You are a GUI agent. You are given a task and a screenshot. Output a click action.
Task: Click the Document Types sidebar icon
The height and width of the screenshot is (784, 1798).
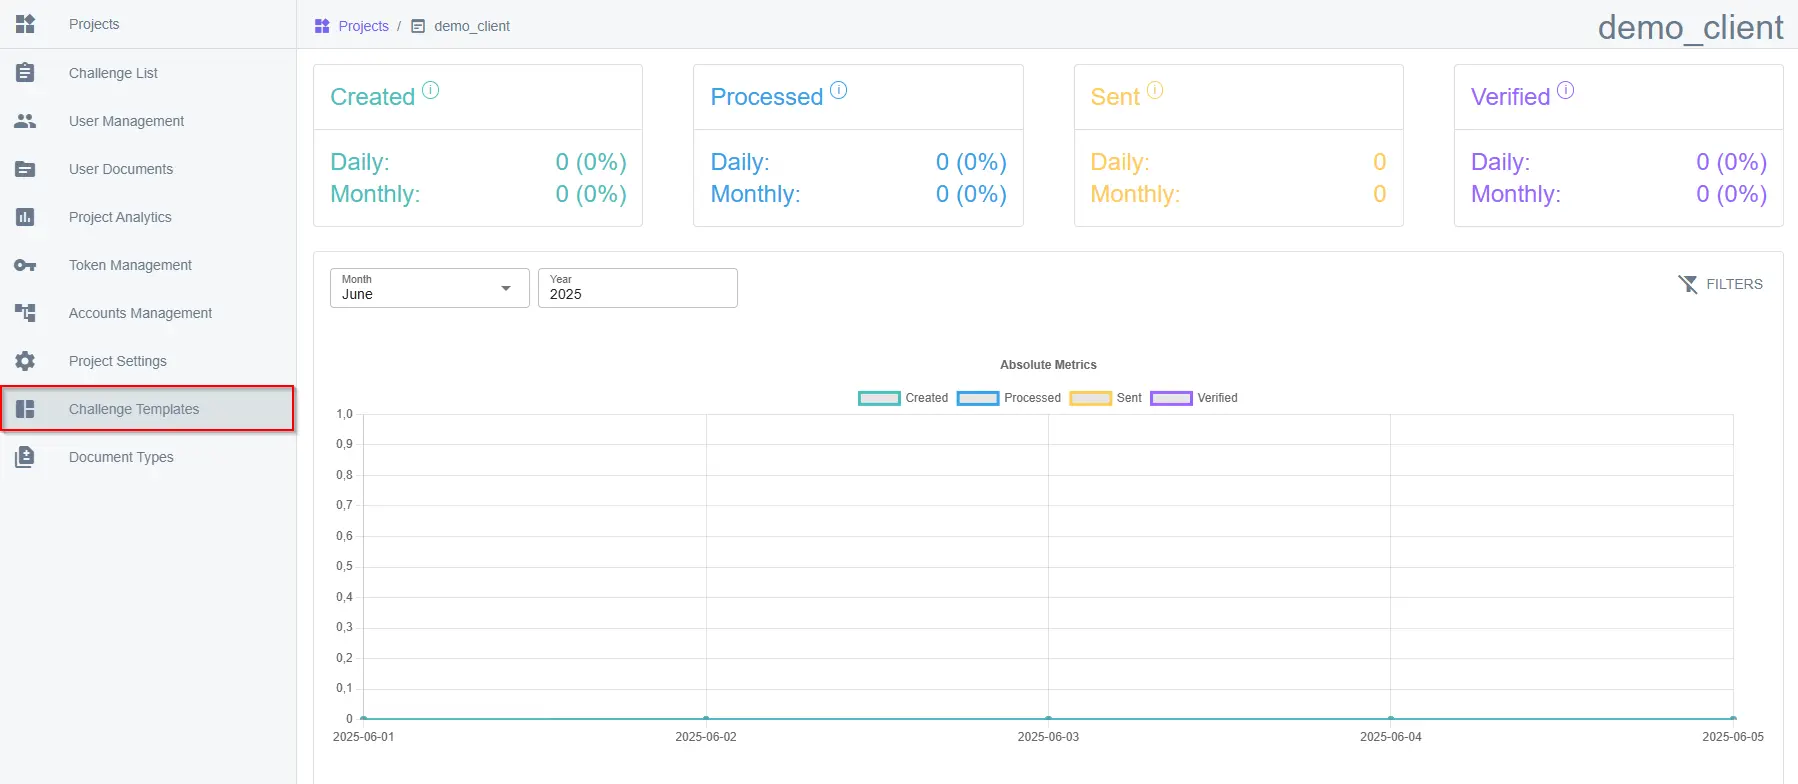(25, 457)
